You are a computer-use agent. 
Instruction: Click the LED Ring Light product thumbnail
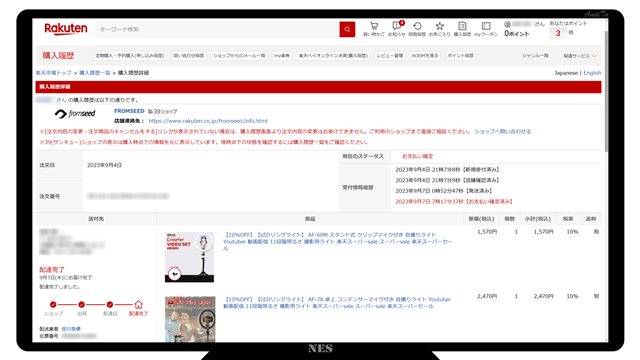[190, 319]
